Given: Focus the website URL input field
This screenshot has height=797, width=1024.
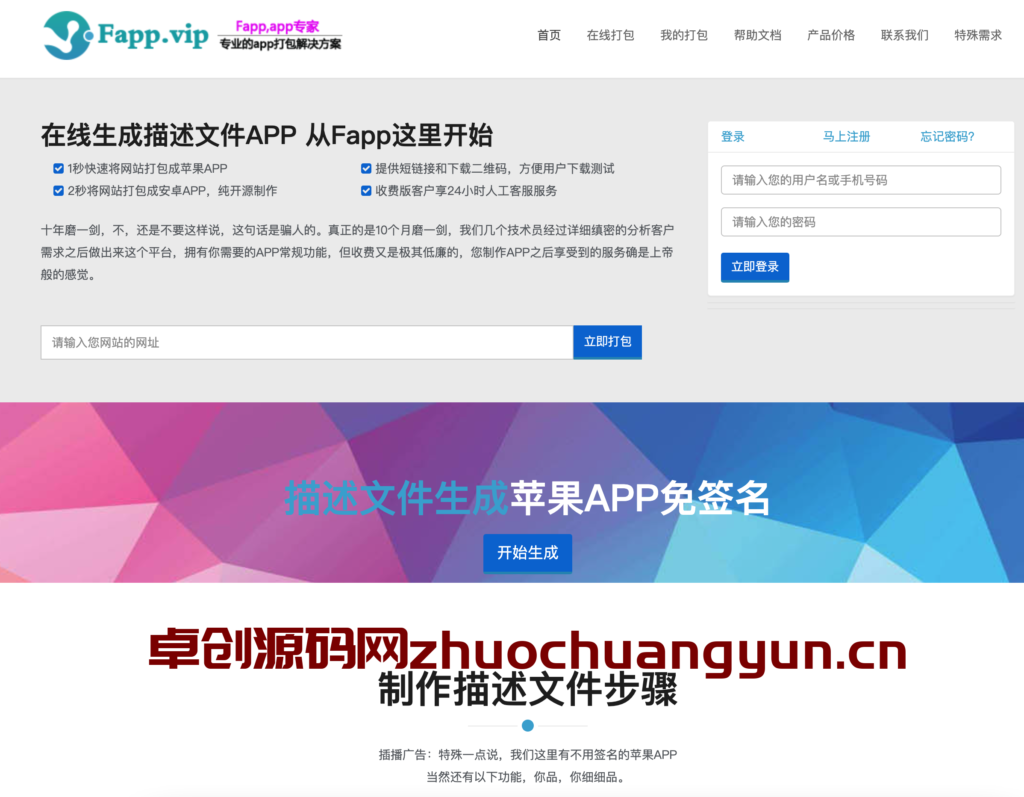Looking at the screenshot, I should point(307,342).
